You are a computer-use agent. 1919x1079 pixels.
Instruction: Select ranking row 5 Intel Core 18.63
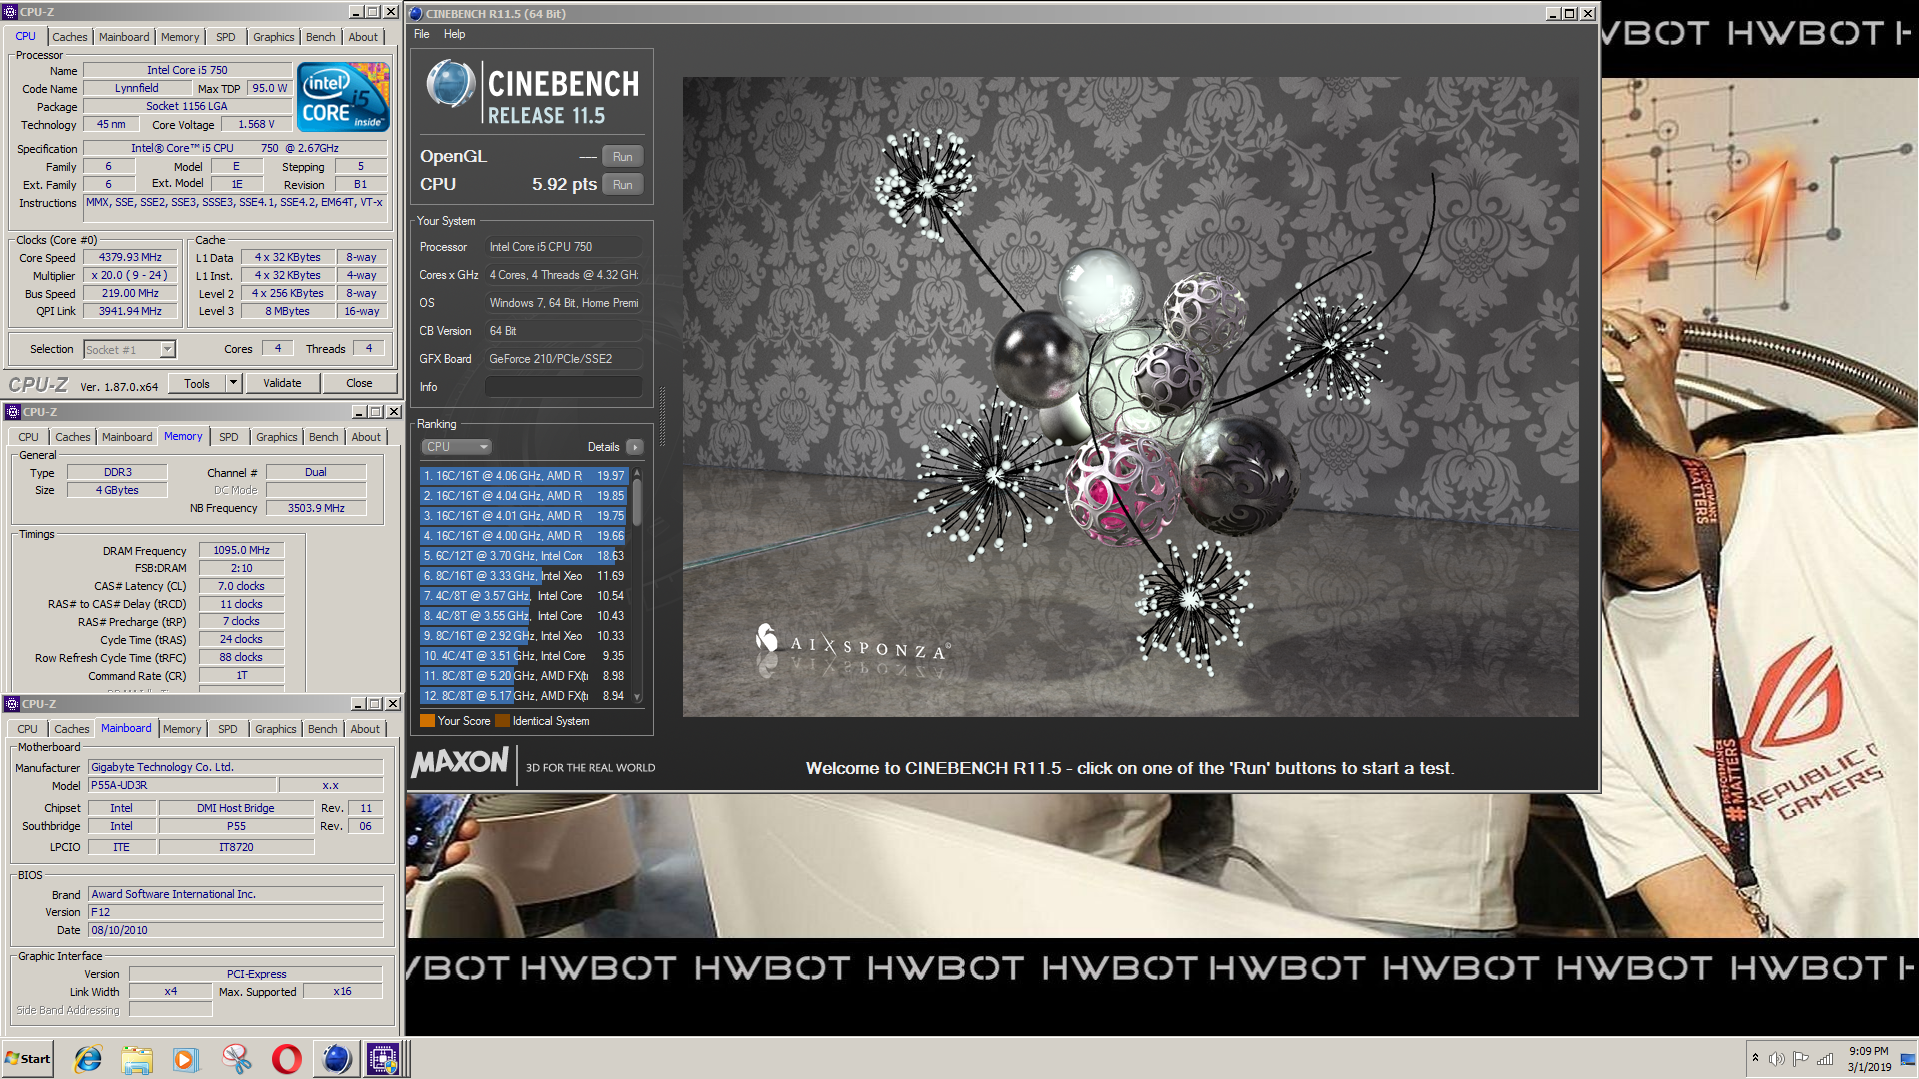524,556
